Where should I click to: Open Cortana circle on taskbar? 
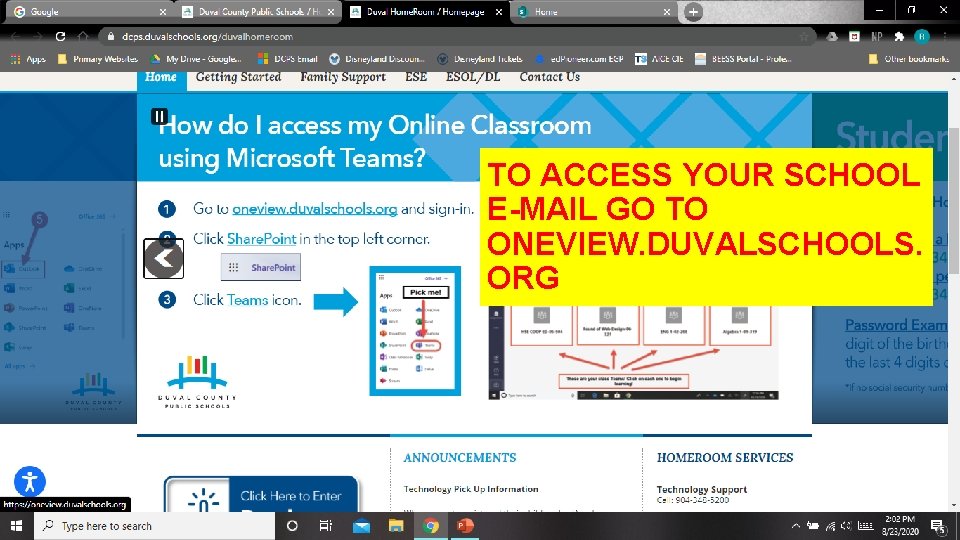coord(292,526)
